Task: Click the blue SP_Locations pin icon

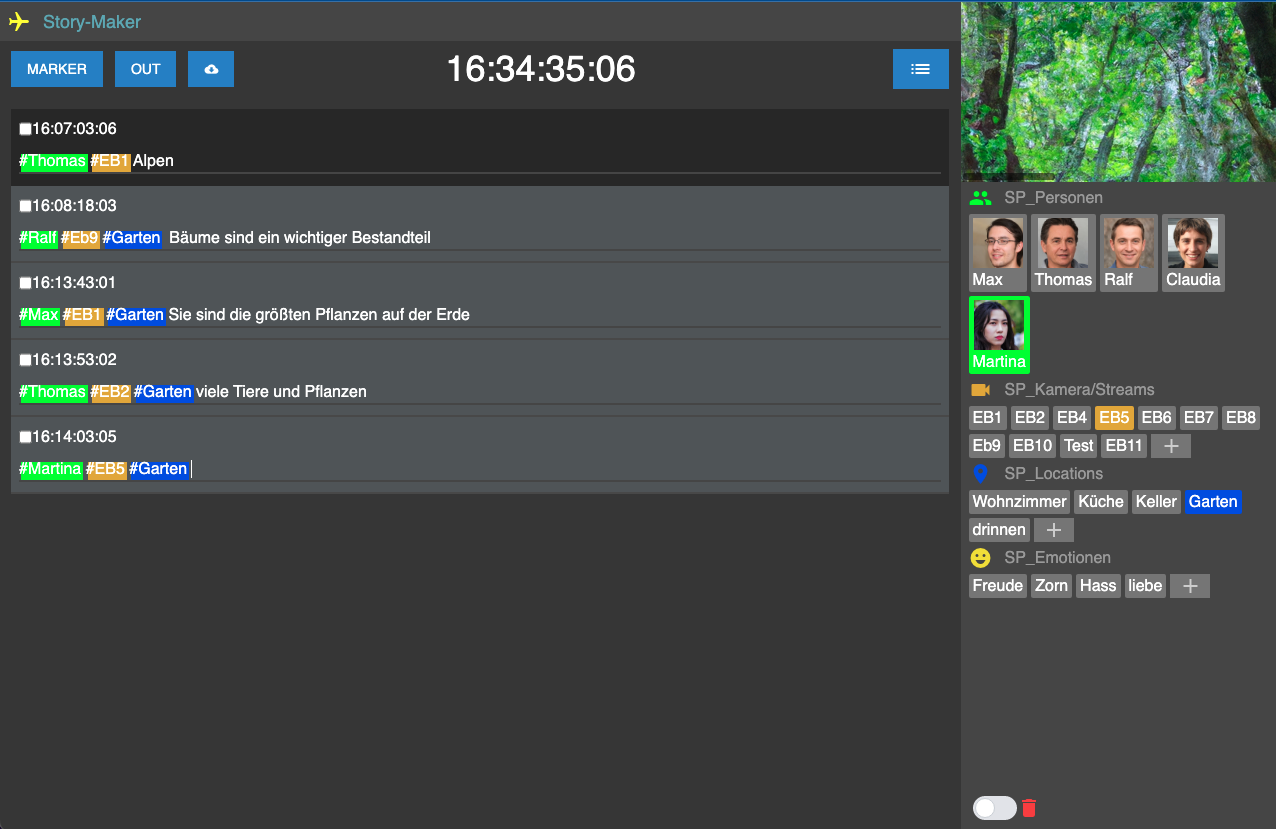Action: tap(980, 474)
